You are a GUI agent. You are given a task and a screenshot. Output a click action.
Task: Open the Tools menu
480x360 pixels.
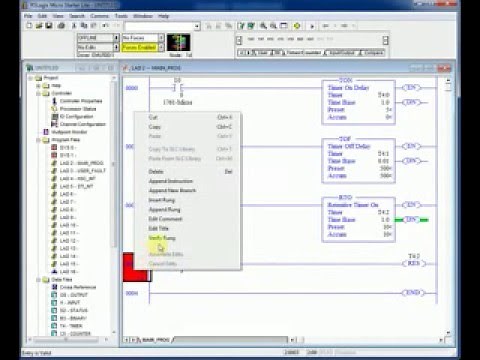pos(121,16)
